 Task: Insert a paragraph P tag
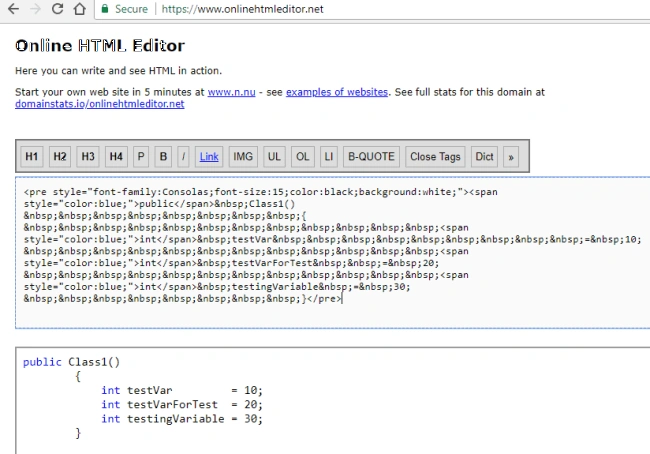[x=141, y=157]
